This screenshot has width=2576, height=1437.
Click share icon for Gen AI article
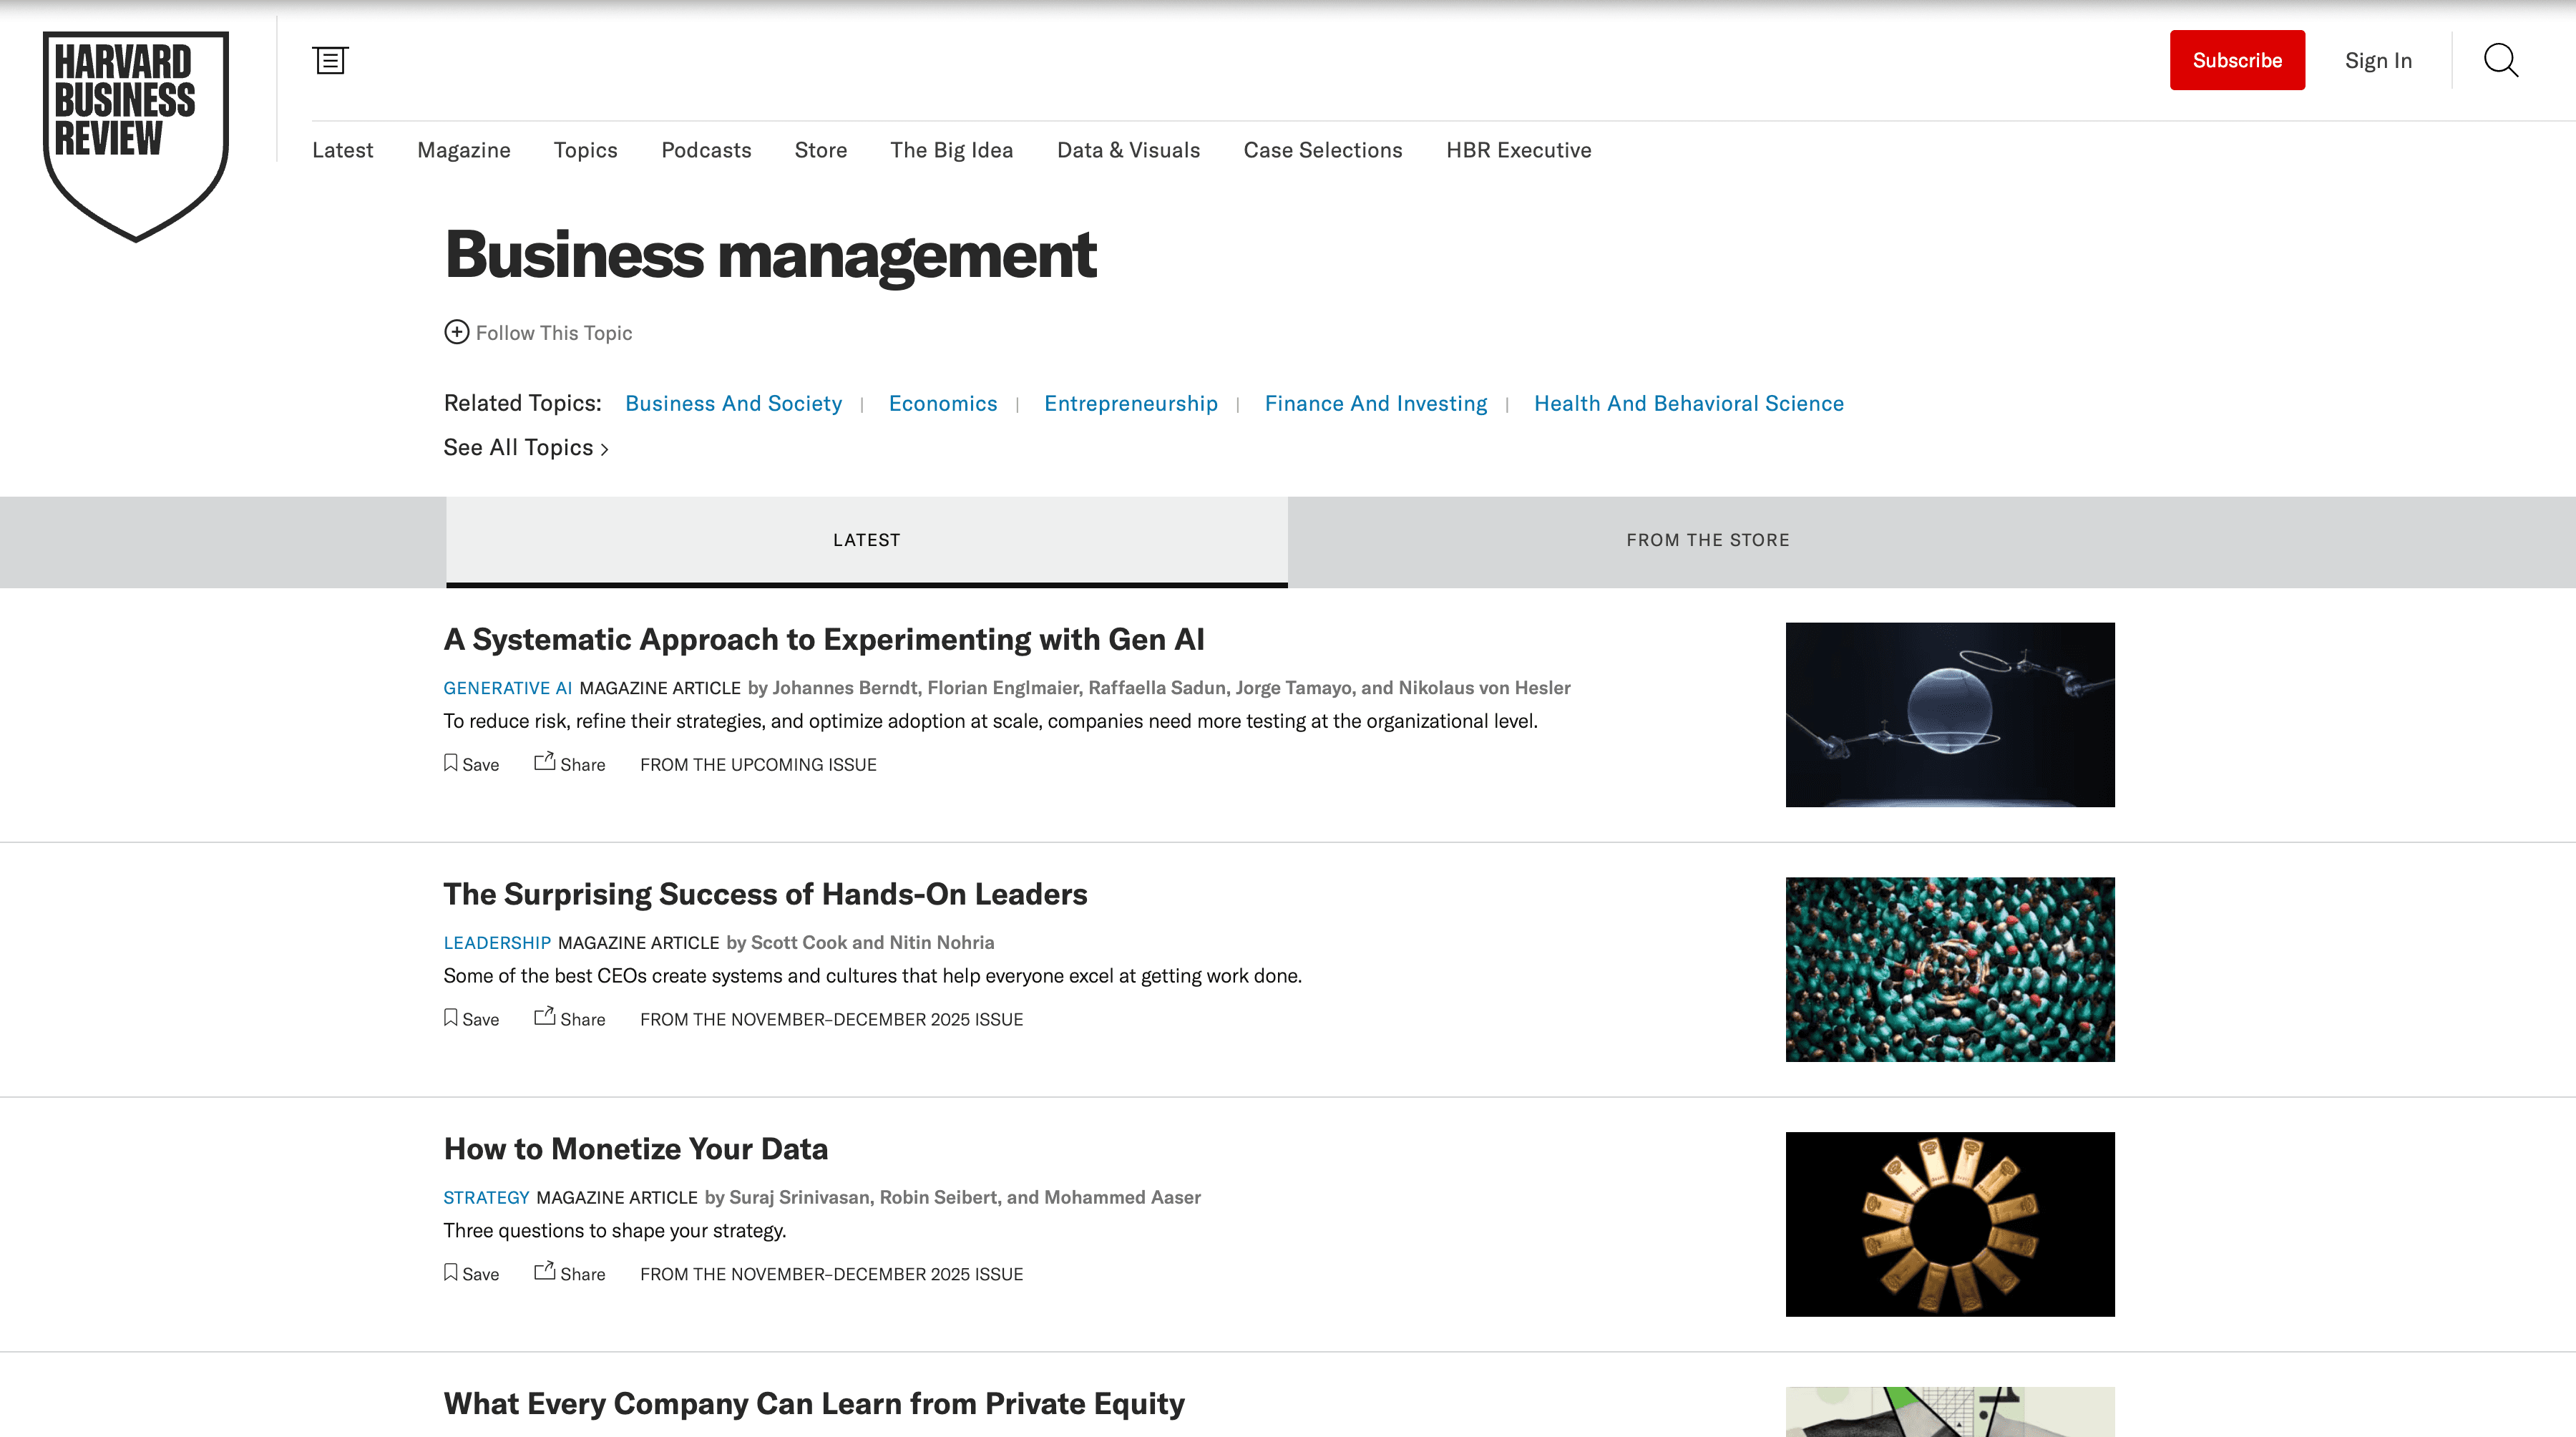(544, 762)
